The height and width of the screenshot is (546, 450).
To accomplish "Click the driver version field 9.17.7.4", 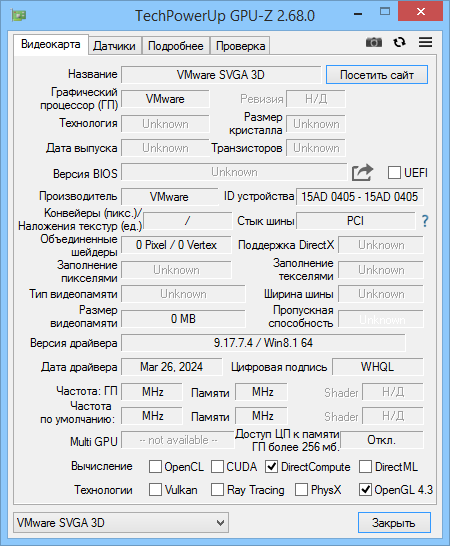I will coord(263,343).
